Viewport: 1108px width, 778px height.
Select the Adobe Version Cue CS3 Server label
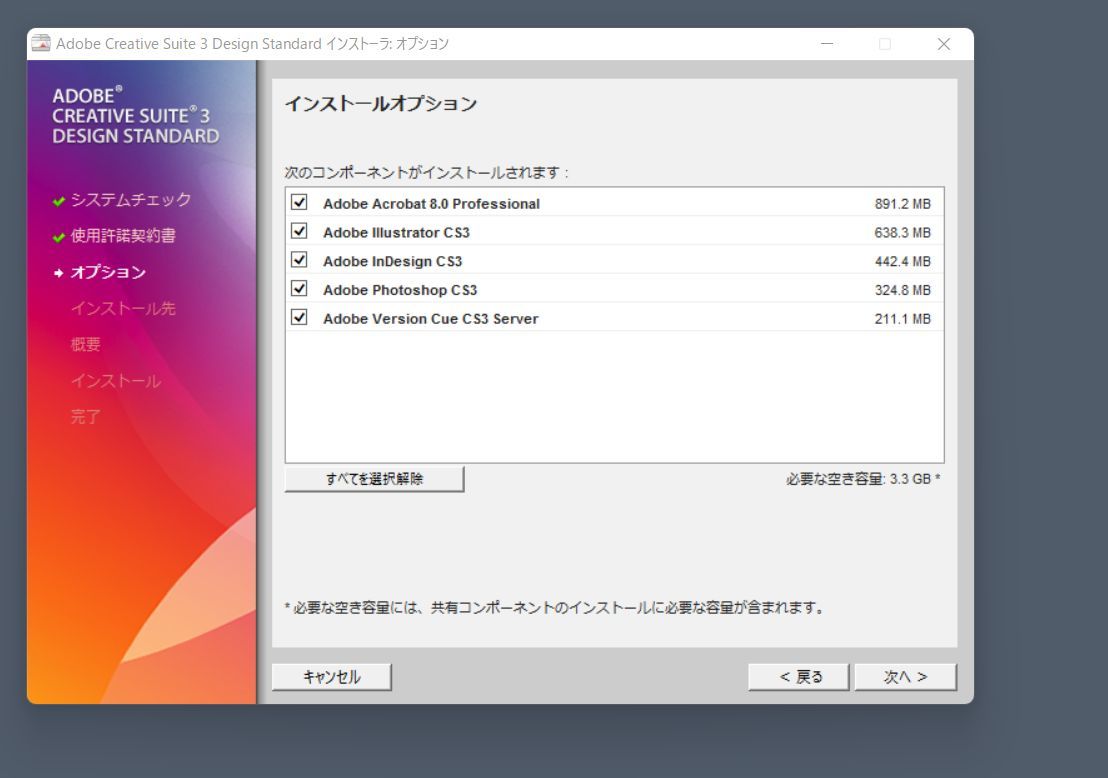tap(430, 319)
